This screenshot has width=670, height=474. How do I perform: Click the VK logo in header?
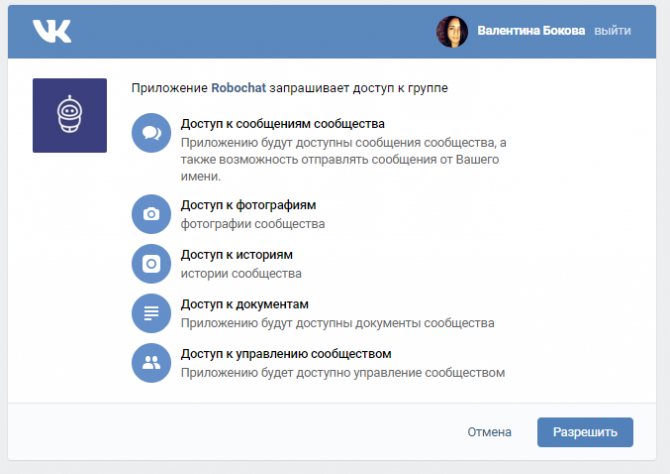click(52, 31)
